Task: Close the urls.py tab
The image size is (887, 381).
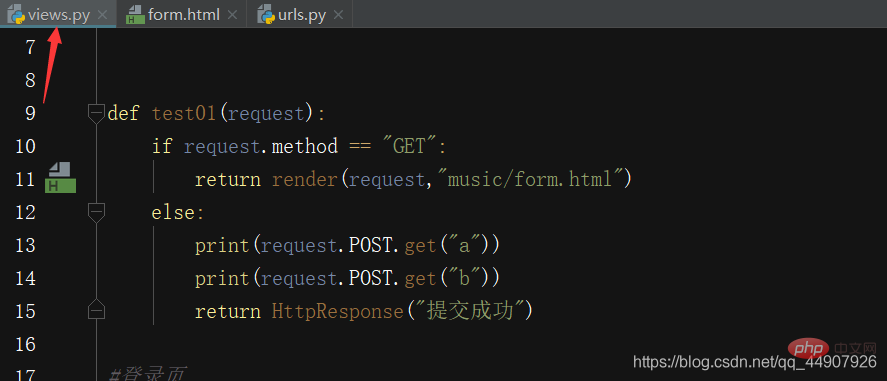Action: (338, 15)
